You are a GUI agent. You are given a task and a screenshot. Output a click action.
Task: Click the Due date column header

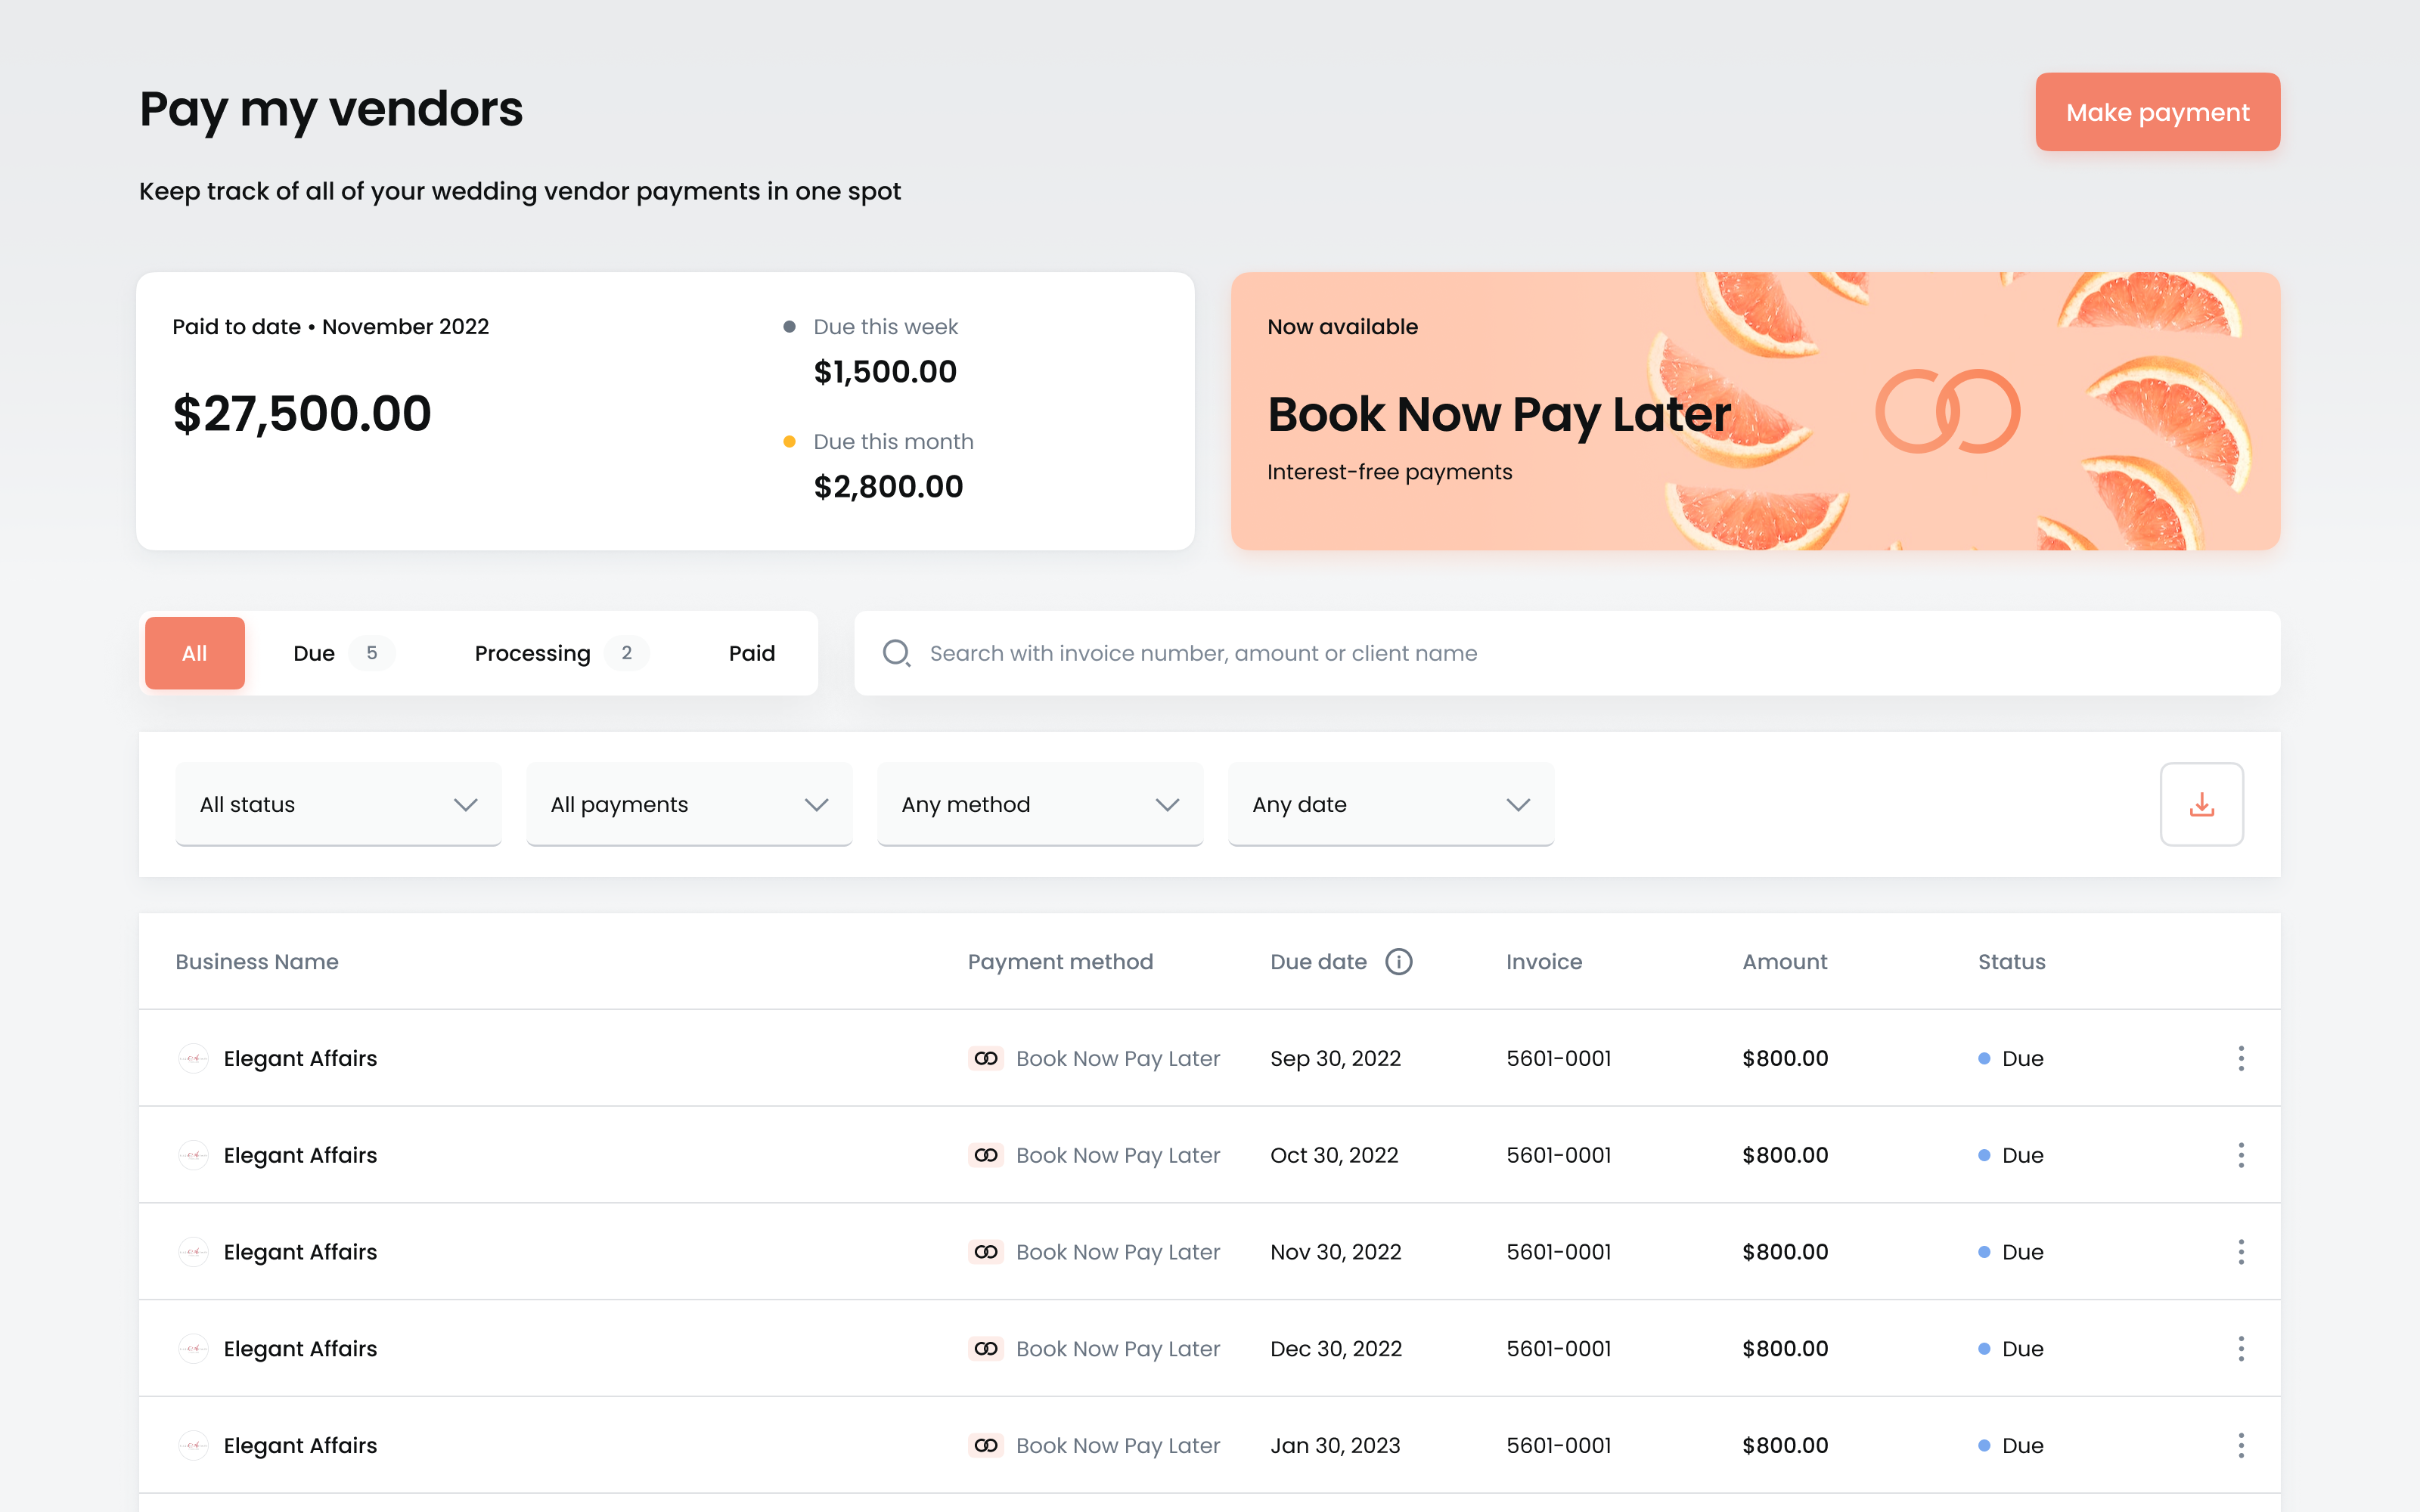coord(1318,961)
